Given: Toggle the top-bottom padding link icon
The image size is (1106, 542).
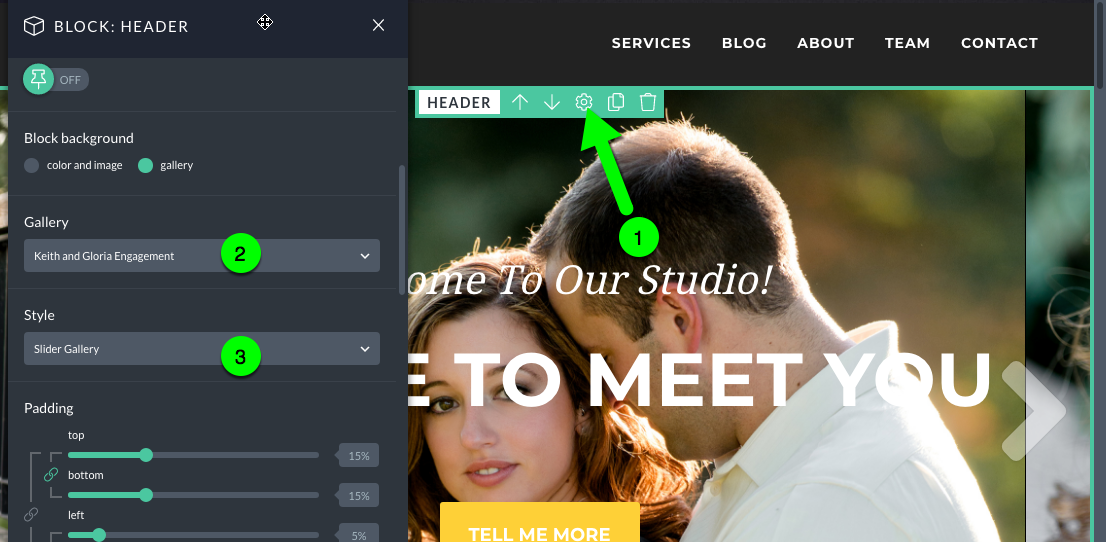Looking at the screenshot, I should point(51,475).
